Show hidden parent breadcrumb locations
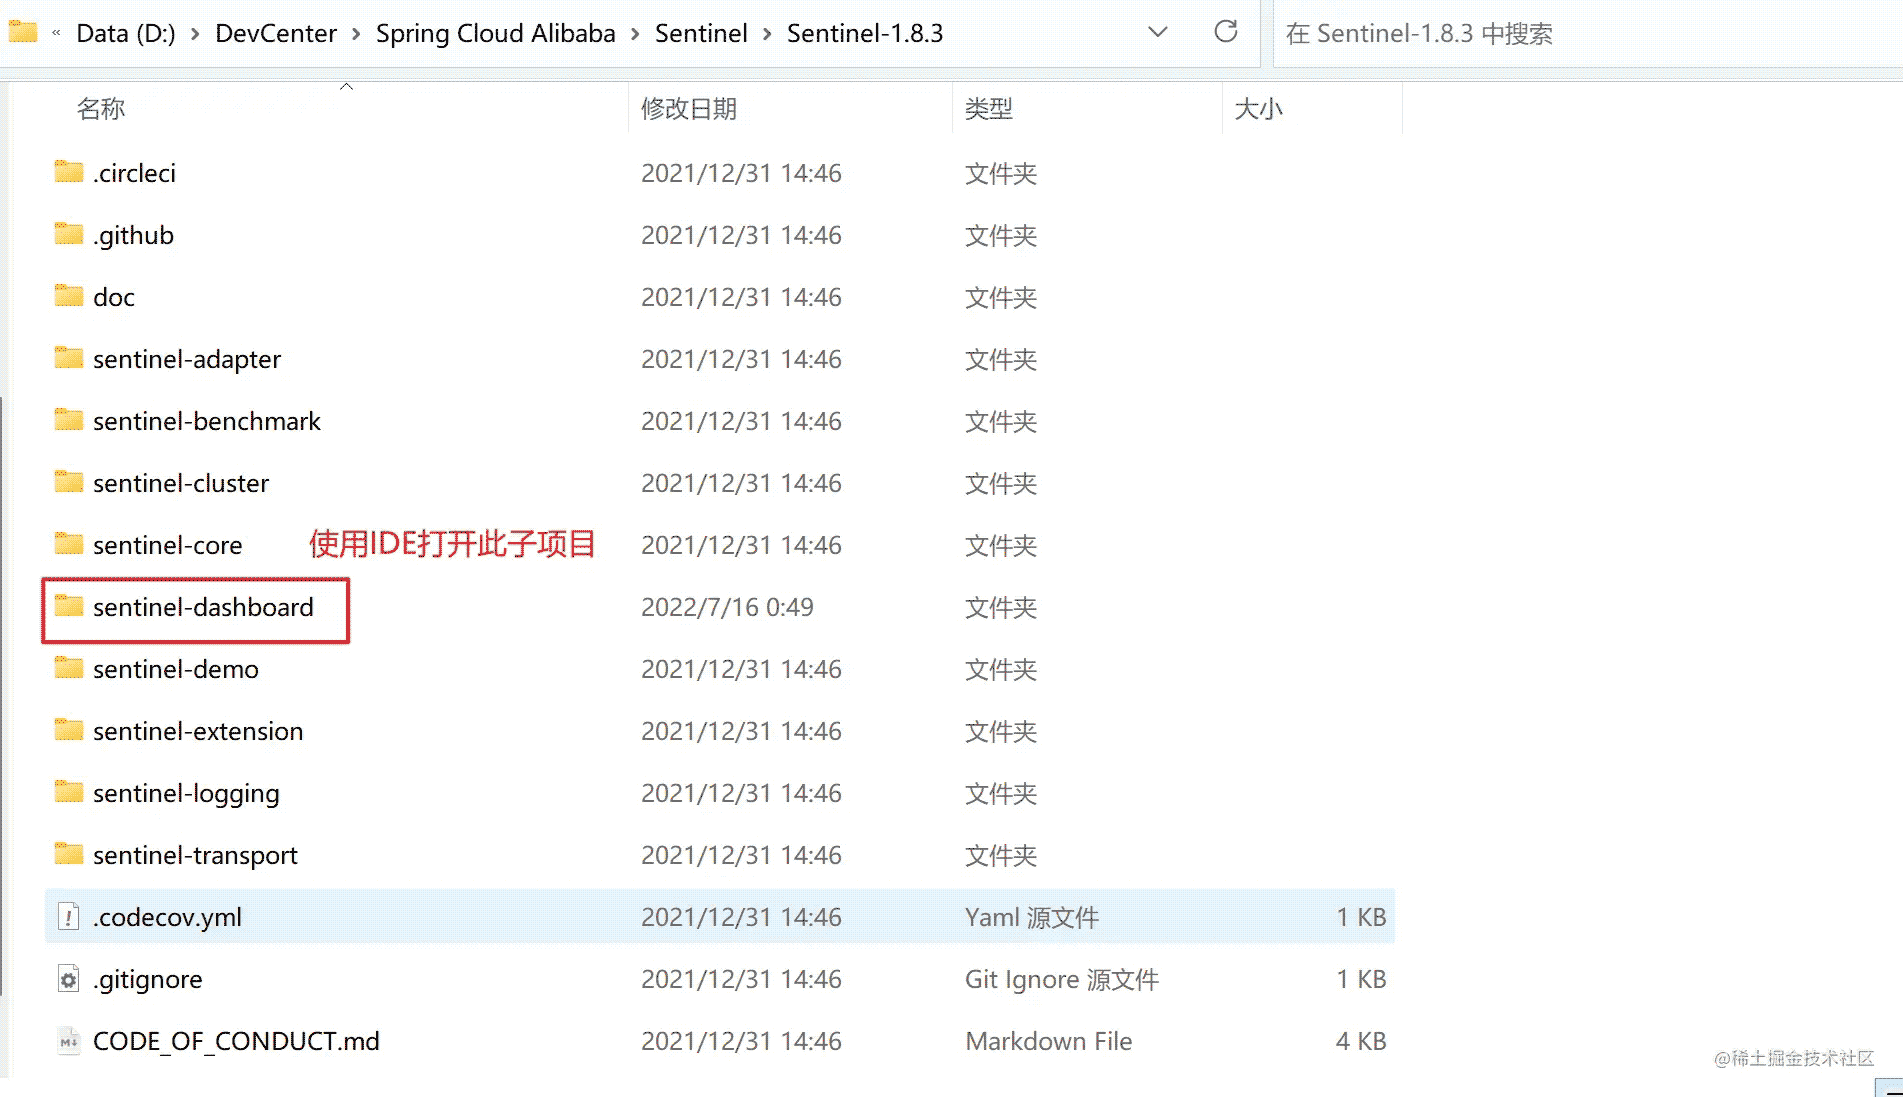The height and width of the screenshot is (1097, 1903). click(56, 34)
